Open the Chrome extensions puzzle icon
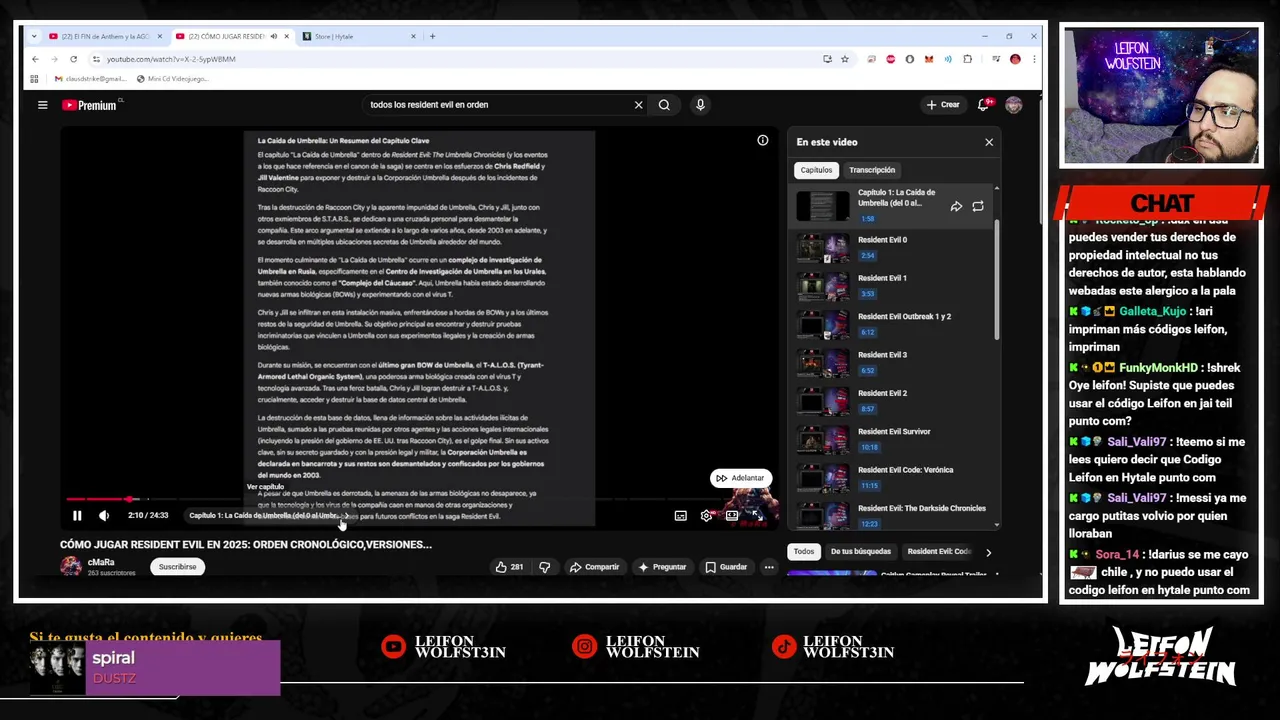The image size is (1280, 720). [967, 59]
